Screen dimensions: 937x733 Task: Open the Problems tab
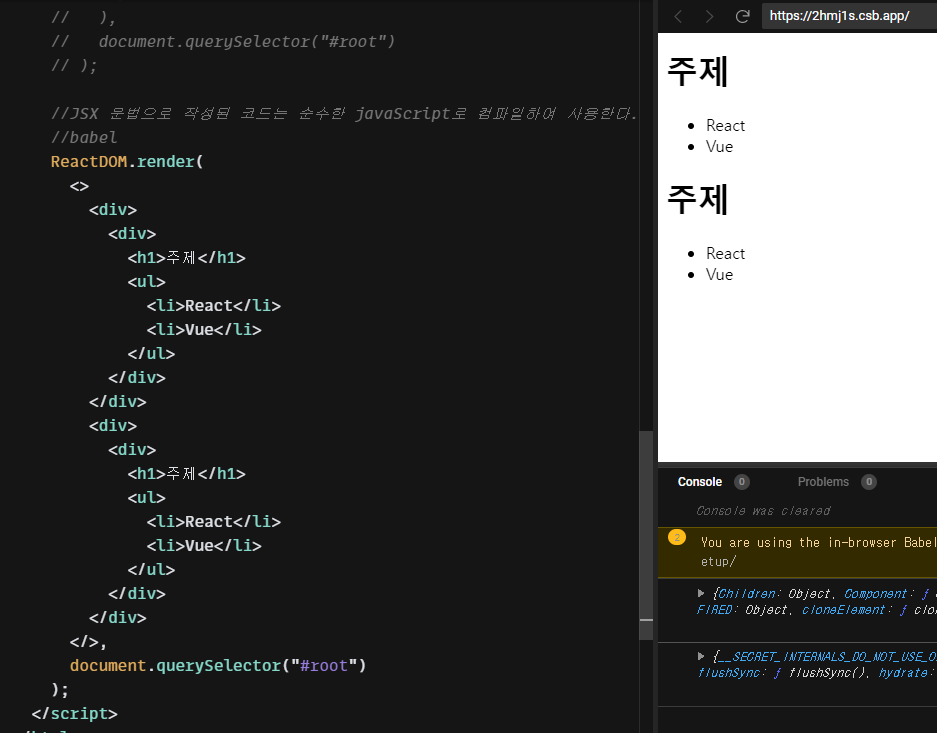tap(823, 482)
